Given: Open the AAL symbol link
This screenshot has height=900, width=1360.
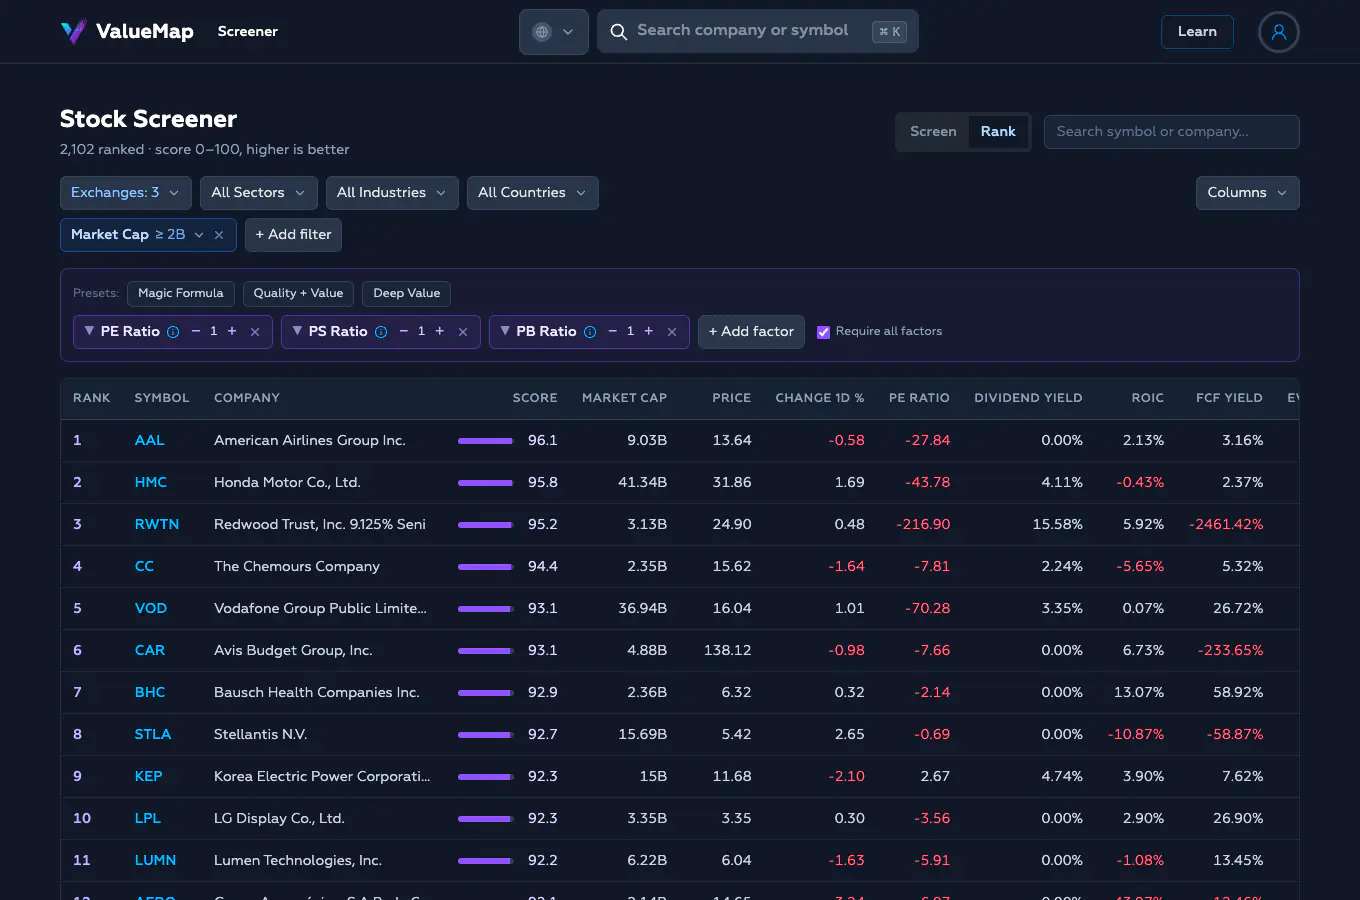Looking at the screenshot, I should click(150, 441).
